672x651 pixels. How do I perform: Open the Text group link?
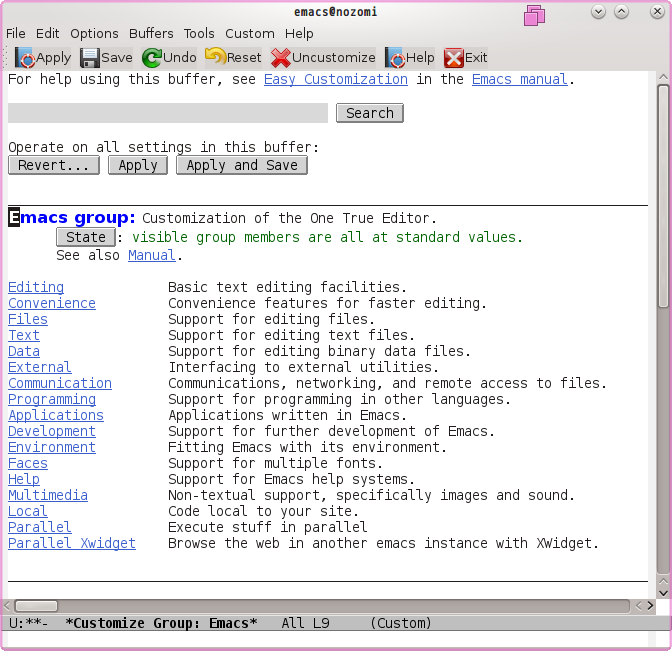pos(24,335)
